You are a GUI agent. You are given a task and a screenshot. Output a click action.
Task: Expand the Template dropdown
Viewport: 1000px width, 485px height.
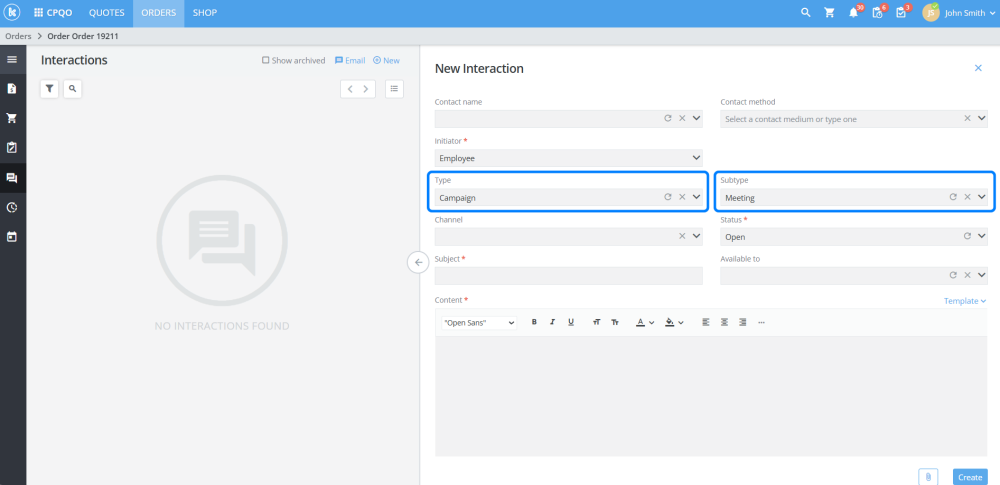[964, 300]
